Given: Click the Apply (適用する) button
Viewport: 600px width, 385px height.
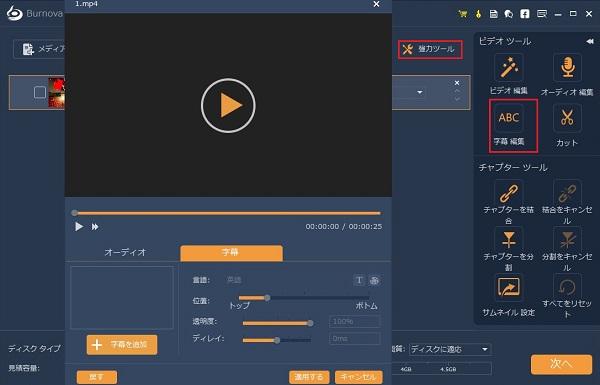Looking at the screenshot, I should tap(309, 377).
